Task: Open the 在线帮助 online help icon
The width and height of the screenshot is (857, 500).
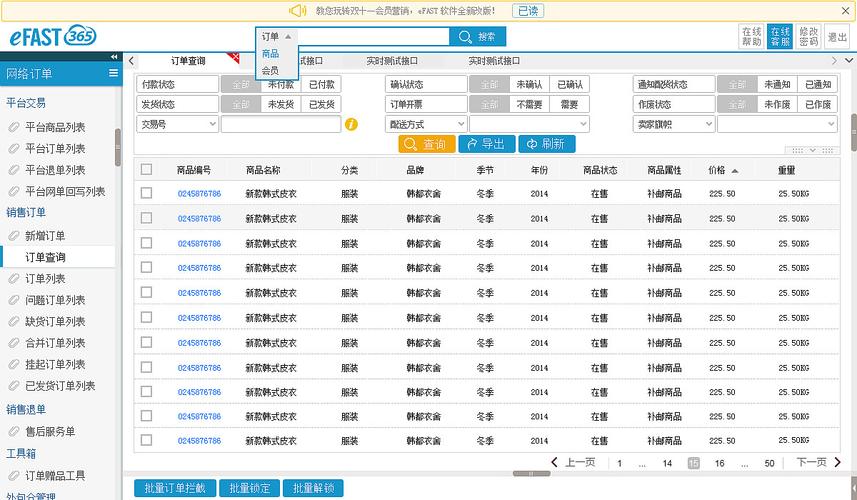Action: tap(752, 37)
